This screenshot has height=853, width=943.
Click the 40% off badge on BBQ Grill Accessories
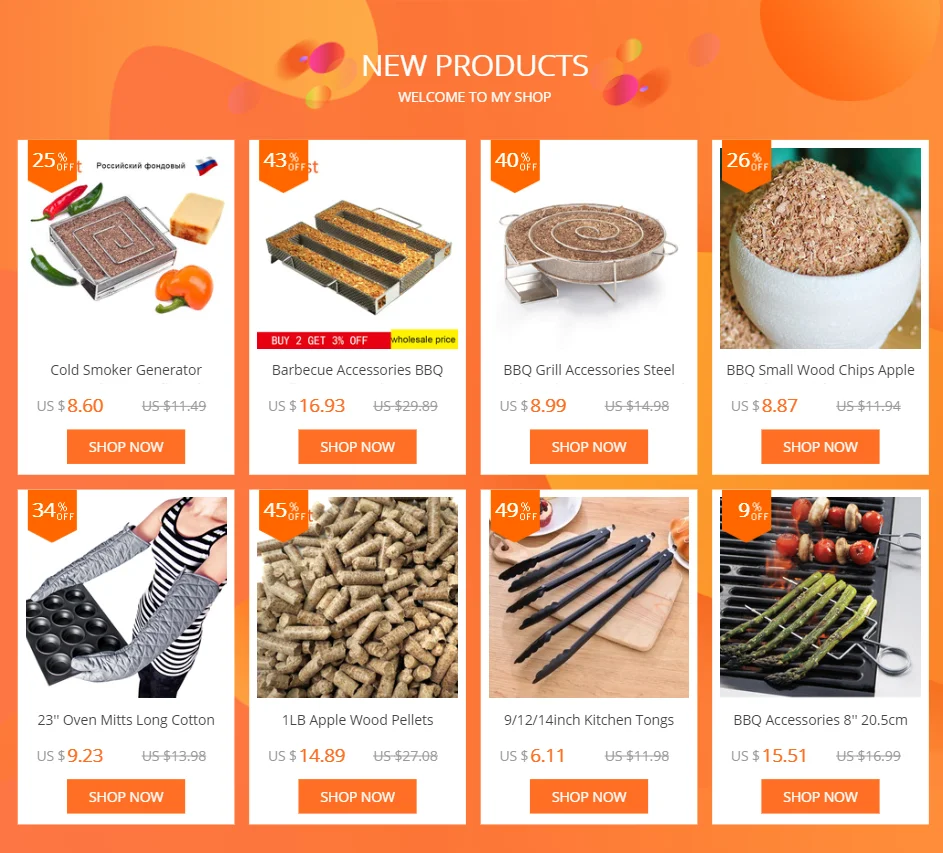pos(515,165)
